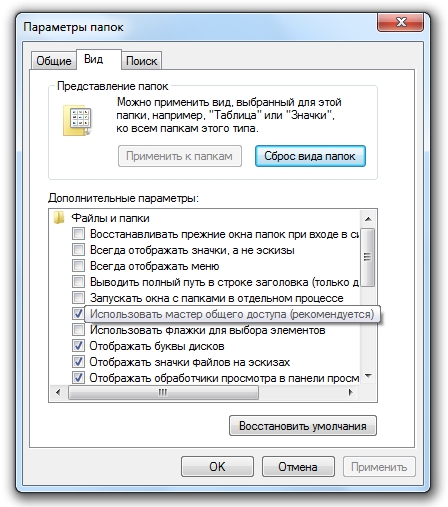Click the folder view illustration icon
This screenshot has height=507, width=448.
[77, 121]
